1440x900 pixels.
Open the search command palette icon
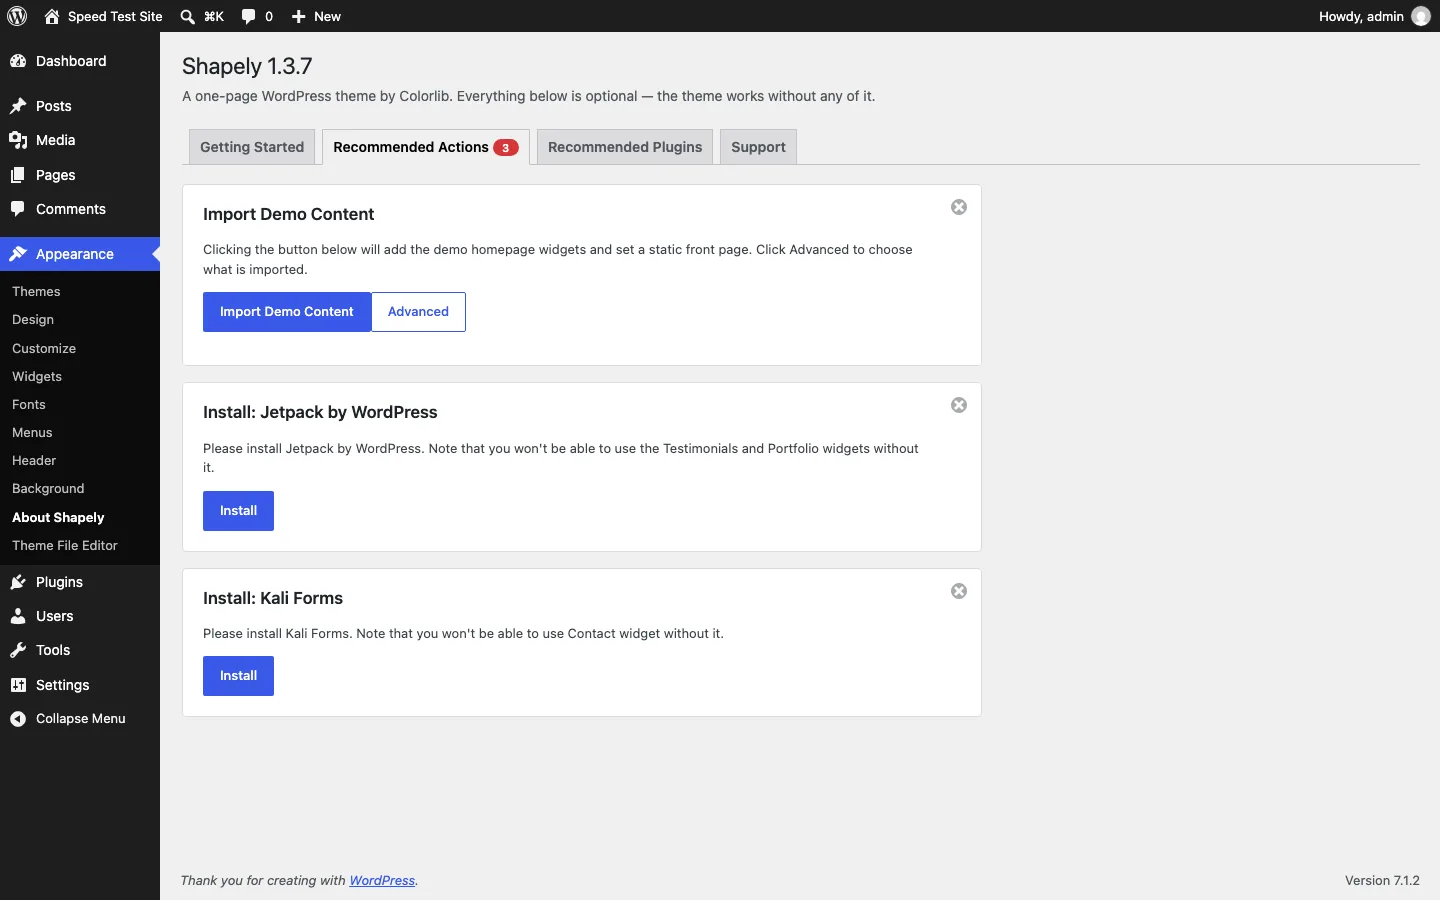201,16
